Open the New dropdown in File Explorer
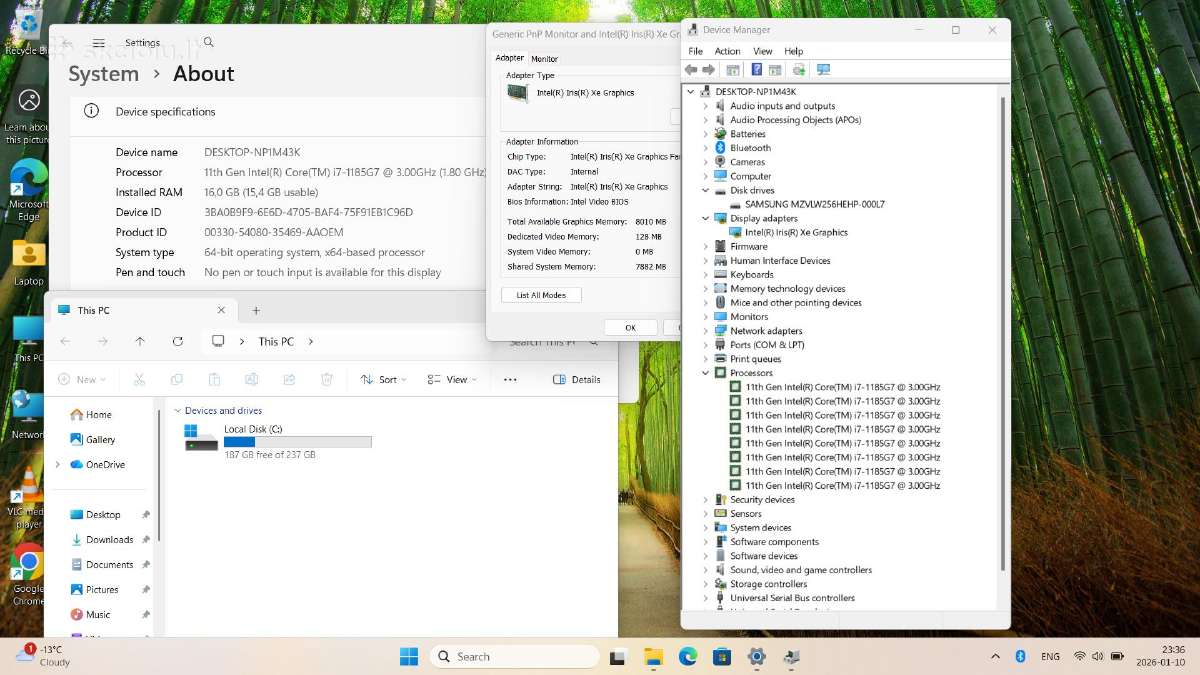Screen dimensions: 1200x675 click(82, 379)
